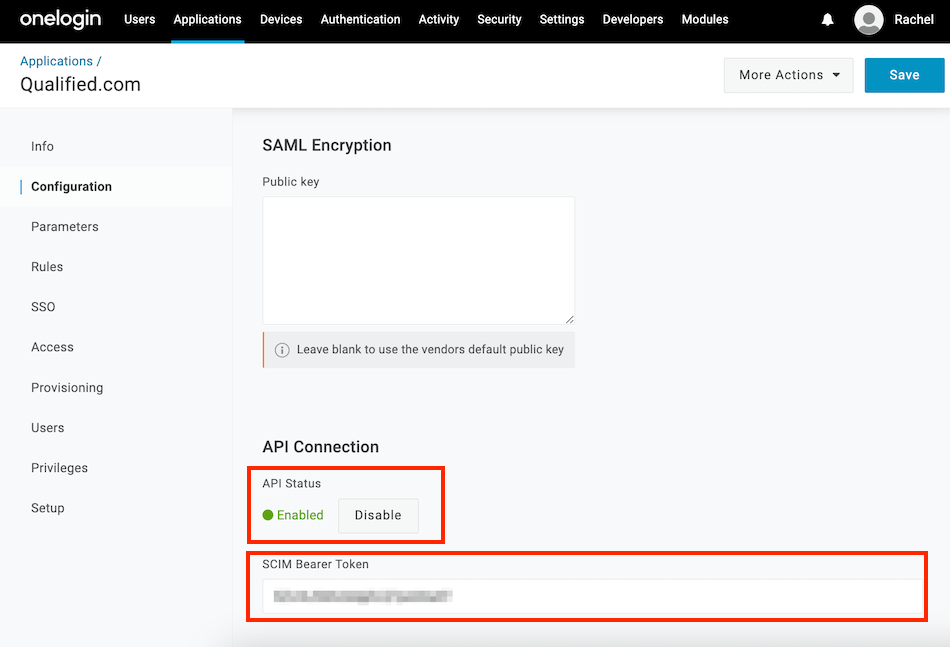Click the API Connection heading
The height and width of the screenshot is (647, 950).
click(x=321, y=447)
